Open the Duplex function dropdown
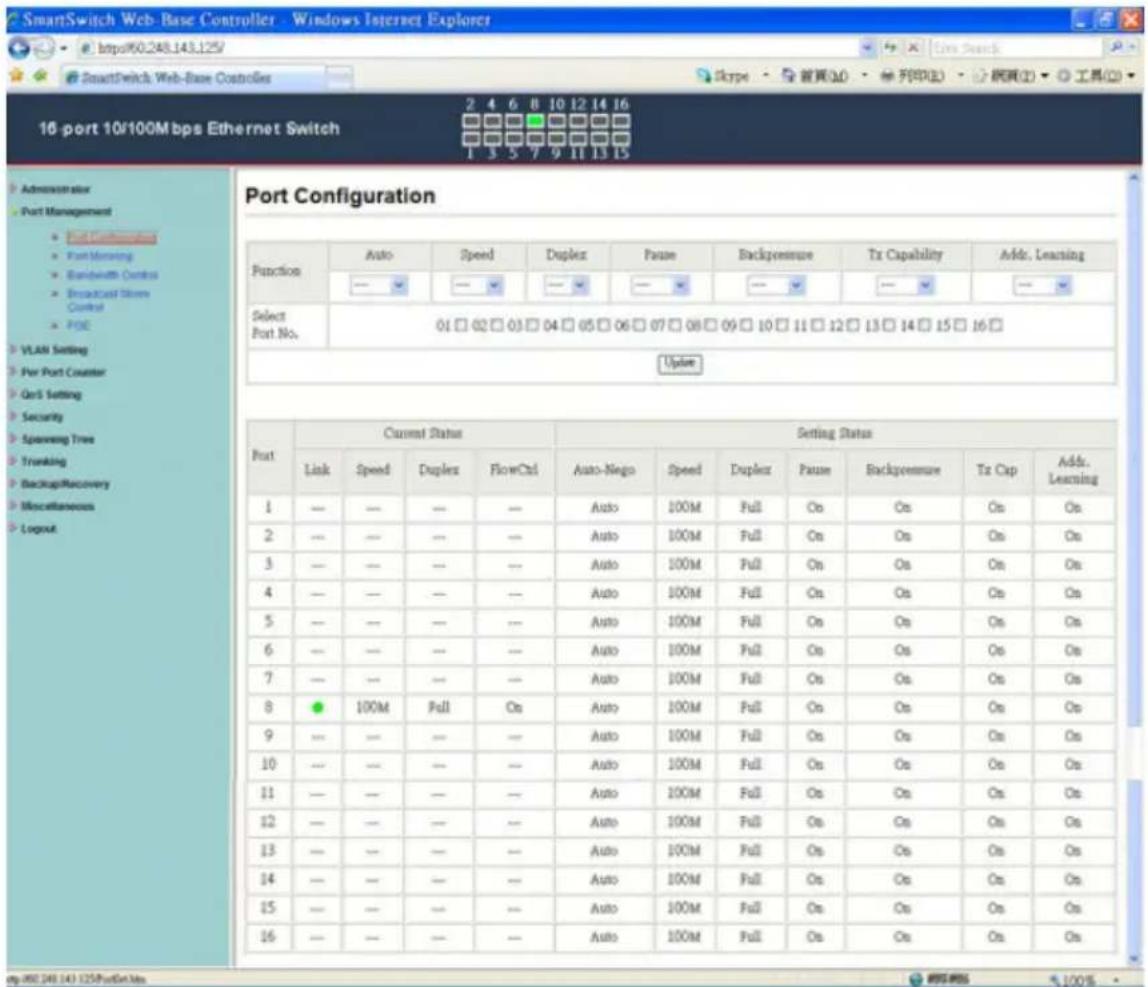Image resolution: width=1148 pixels, height=987 pixels. 566,286
